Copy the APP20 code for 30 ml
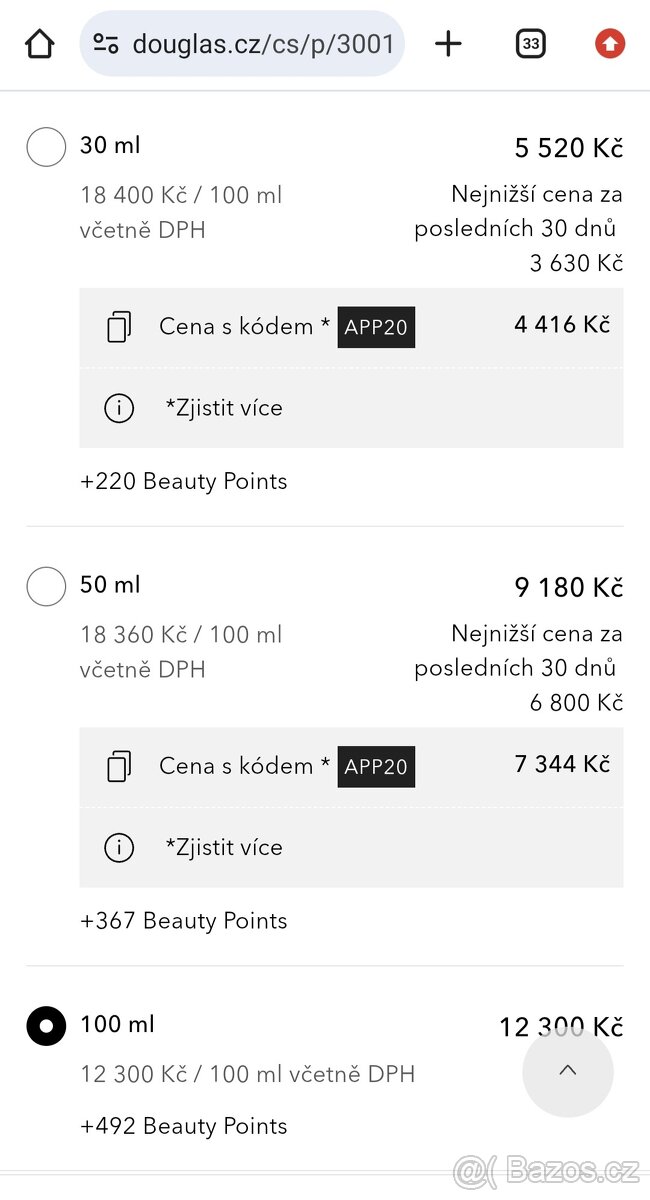This screenshot has height=1200, width=650. tap(119, 327)
